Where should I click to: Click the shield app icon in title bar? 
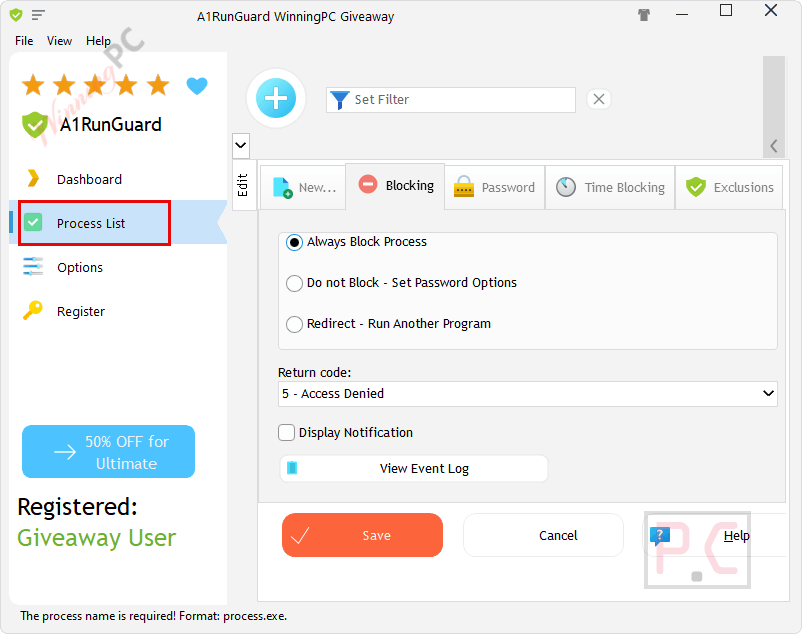(16, 15)
